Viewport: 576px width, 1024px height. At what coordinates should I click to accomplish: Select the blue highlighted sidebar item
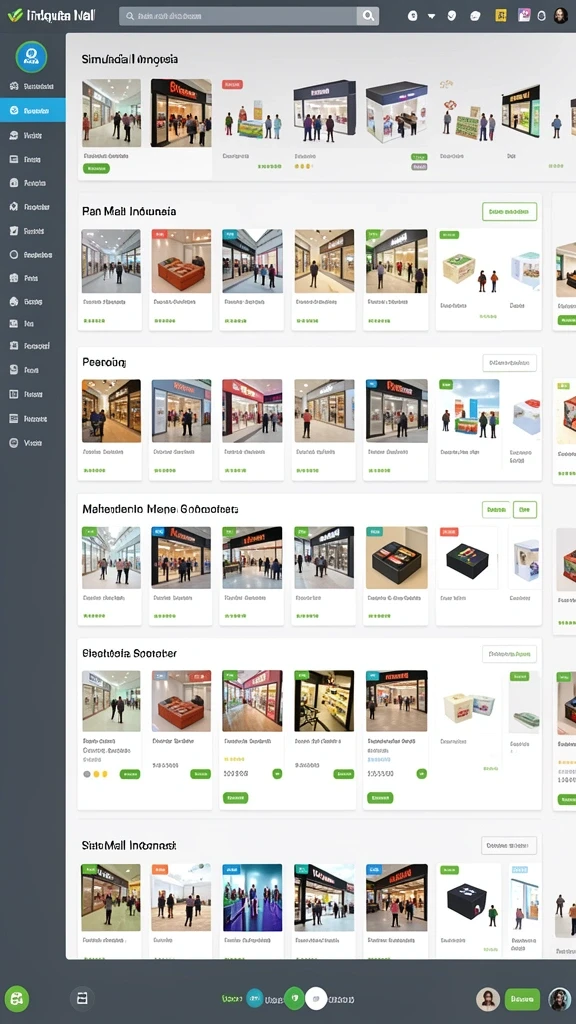[33, 110]
